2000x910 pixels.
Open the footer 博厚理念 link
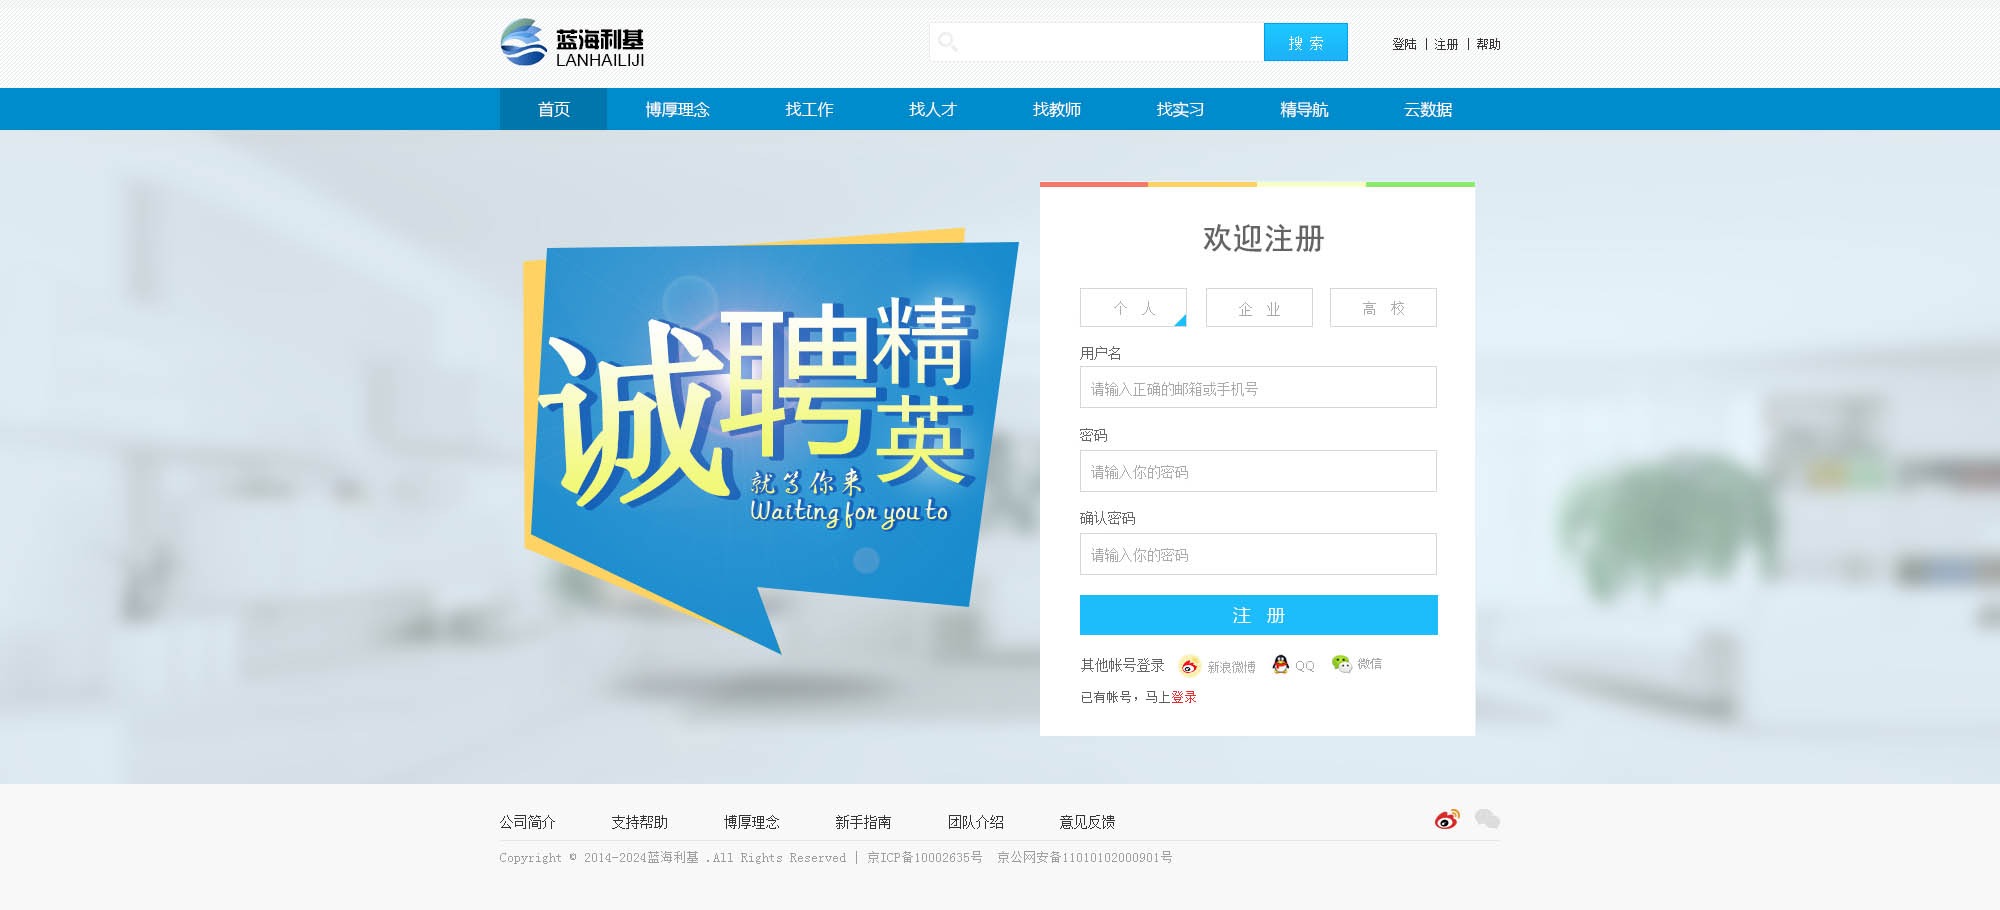coord(751,822)
